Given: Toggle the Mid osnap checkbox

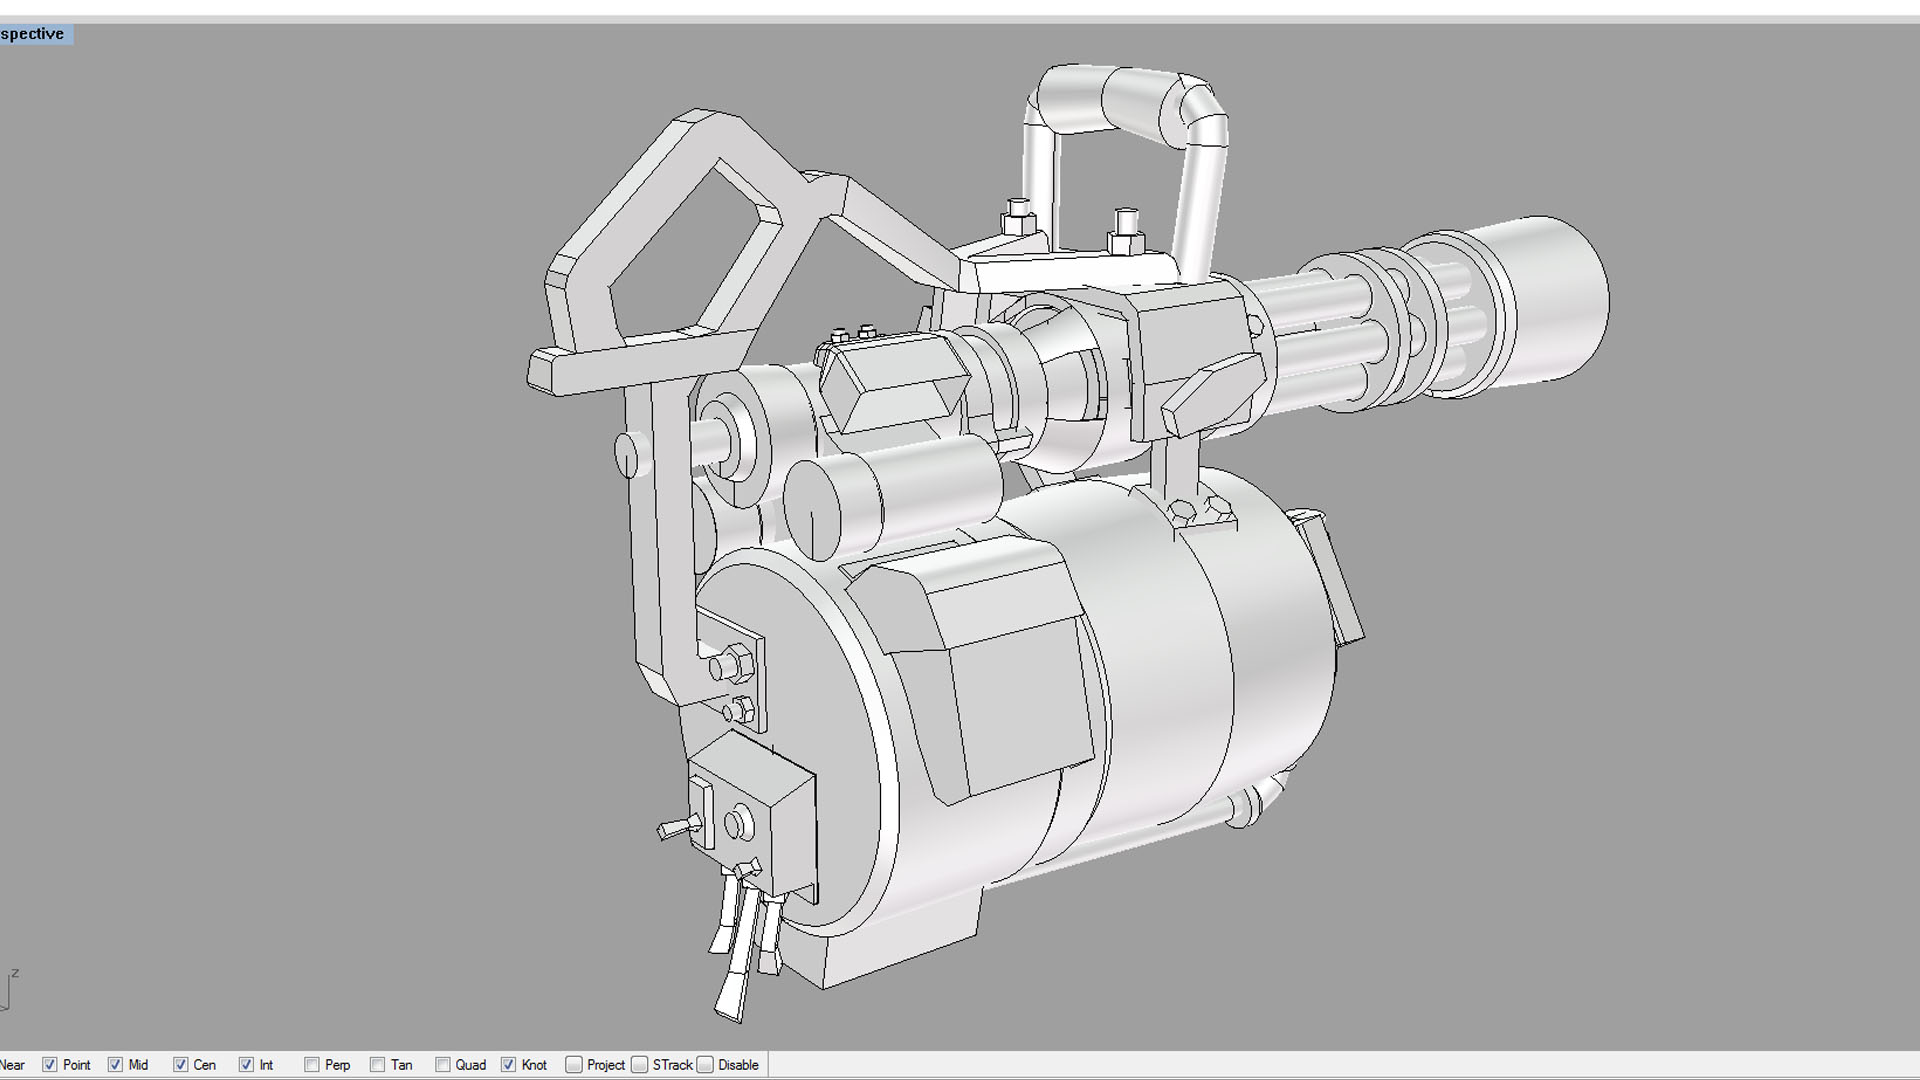Looking at the screenshot, I should click(115, 1065).
